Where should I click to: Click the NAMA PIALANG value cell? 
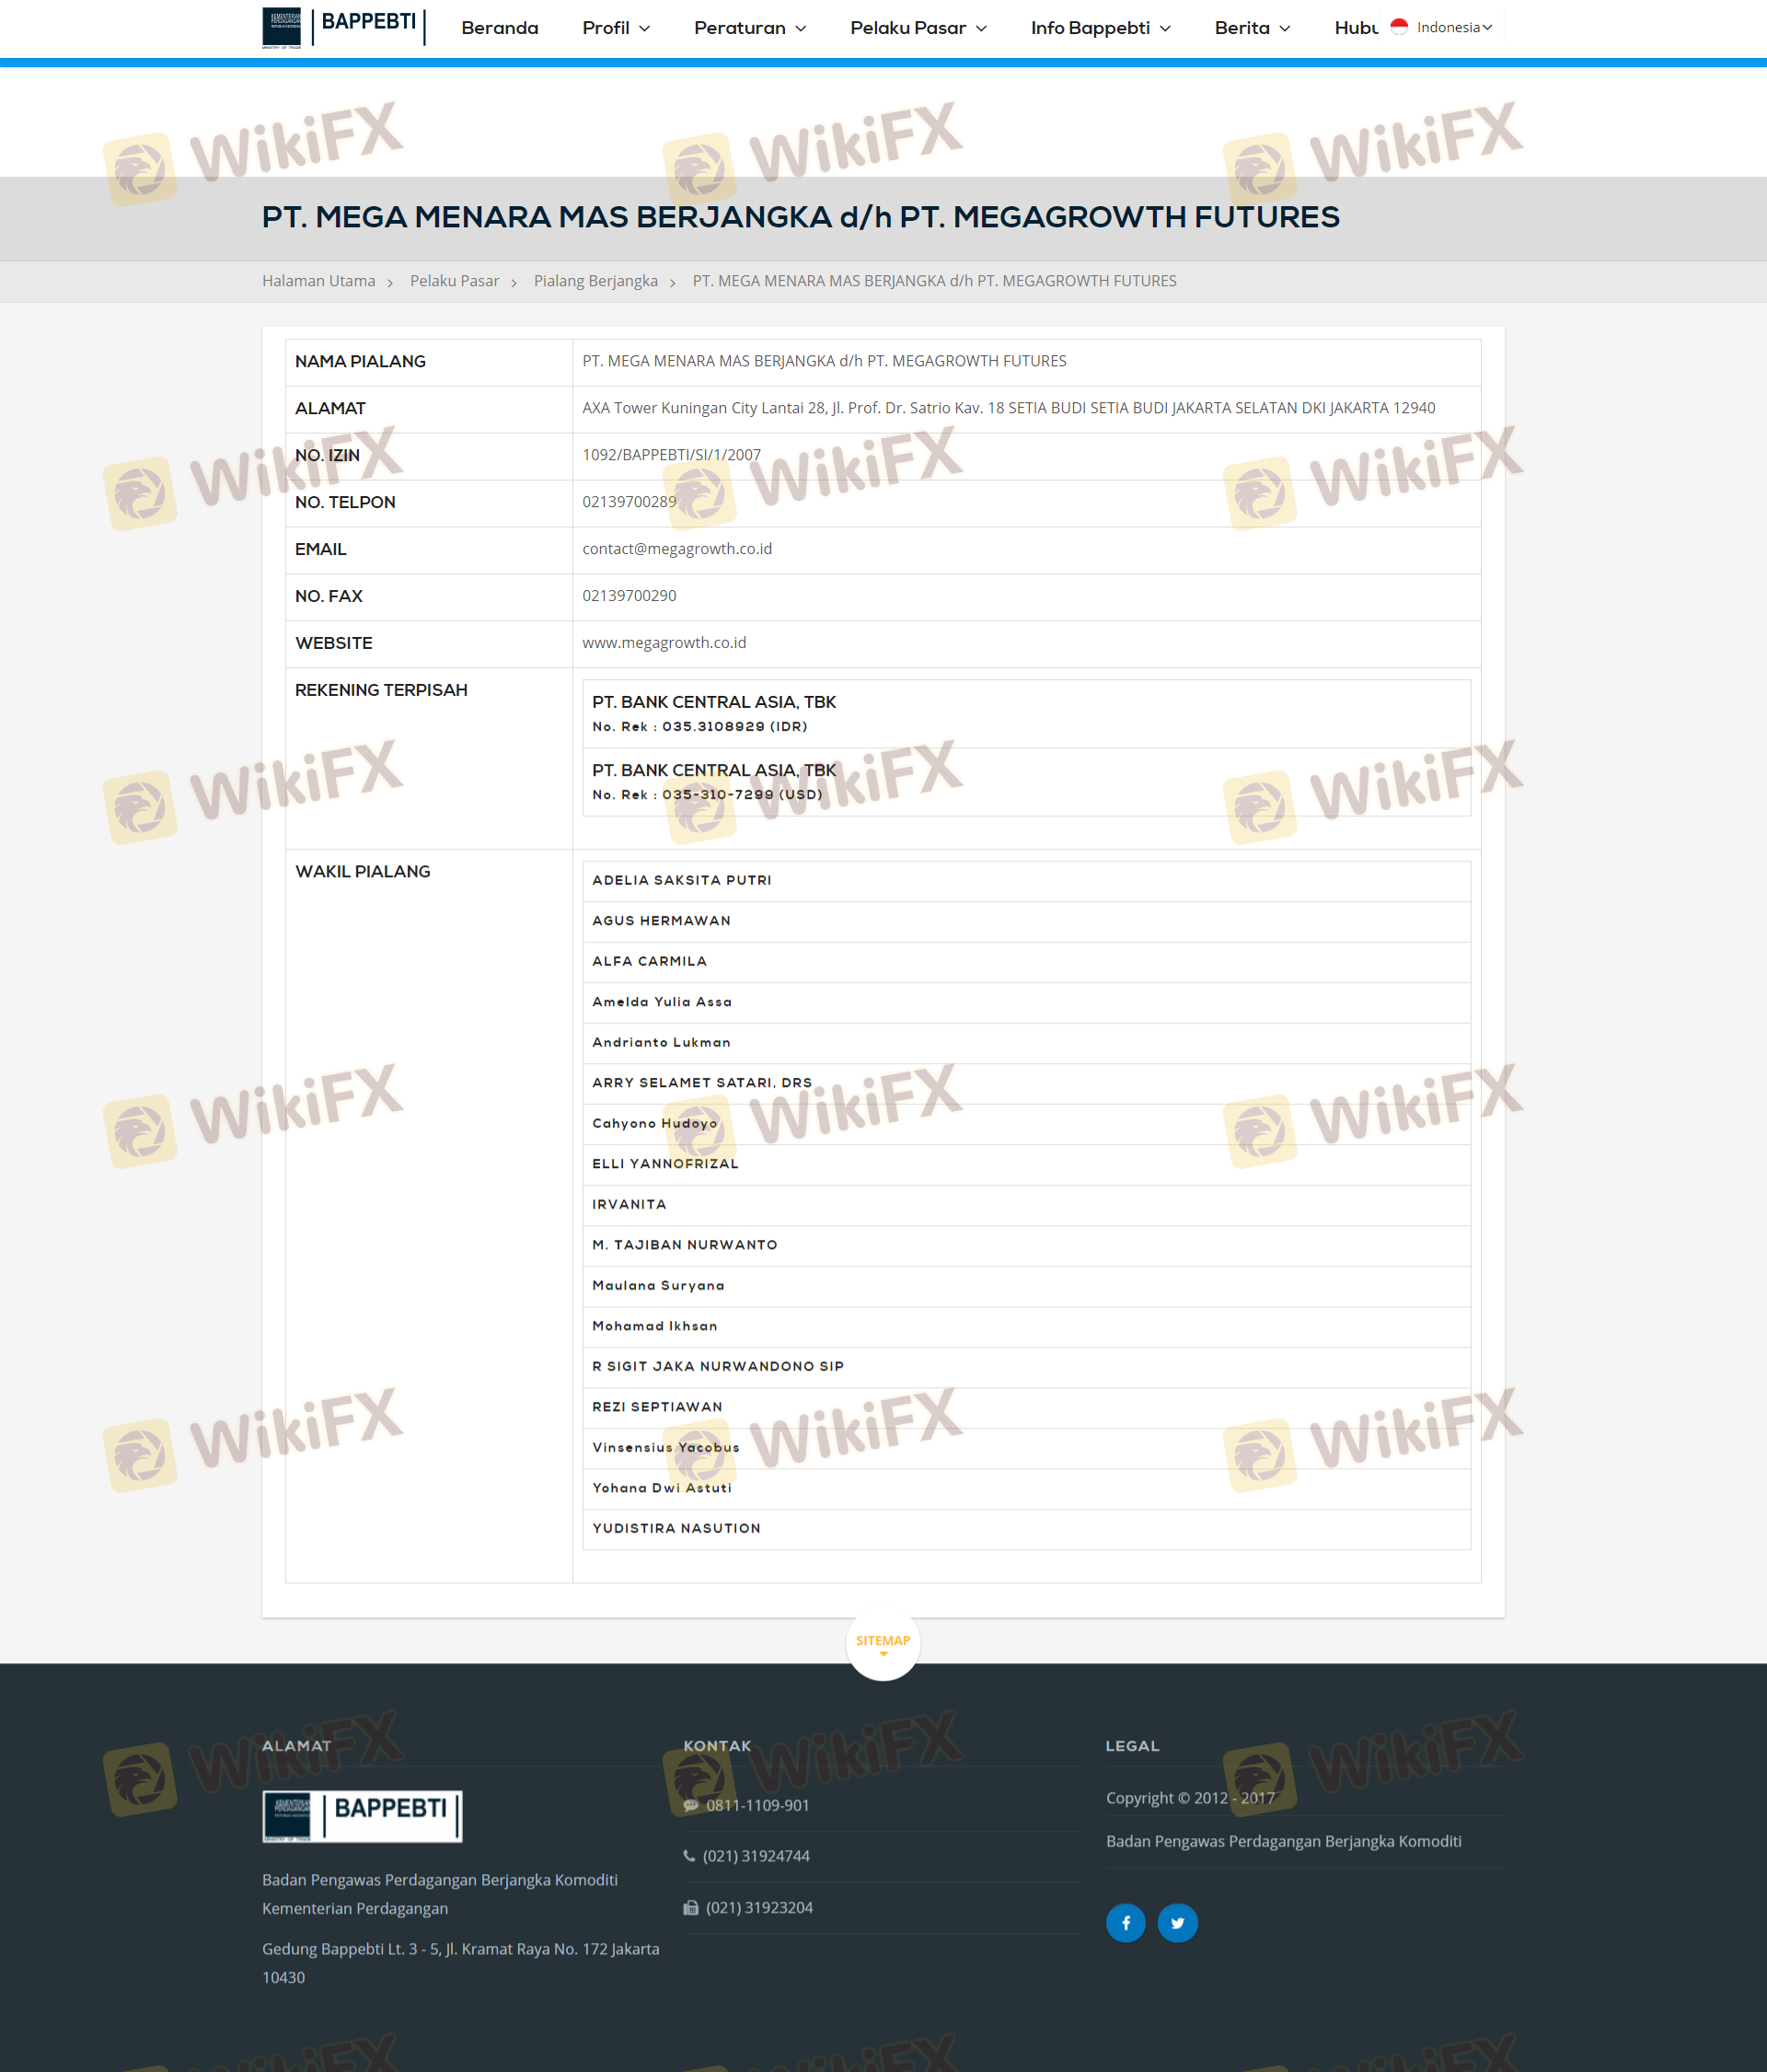click(1026, 362)
